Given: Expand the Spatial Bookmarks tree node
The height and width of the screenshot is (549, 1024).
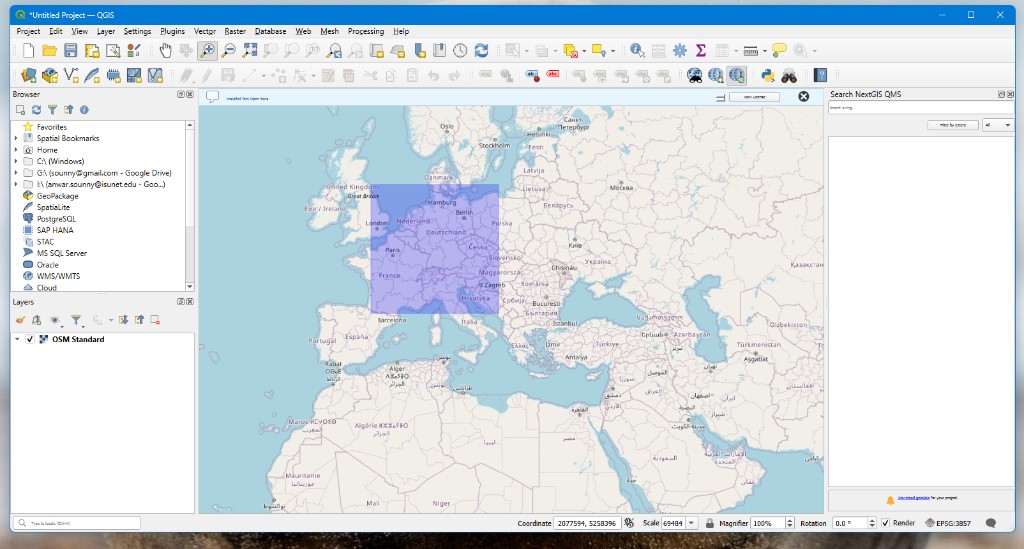Looking at the screenshot, I should [16, 138].
